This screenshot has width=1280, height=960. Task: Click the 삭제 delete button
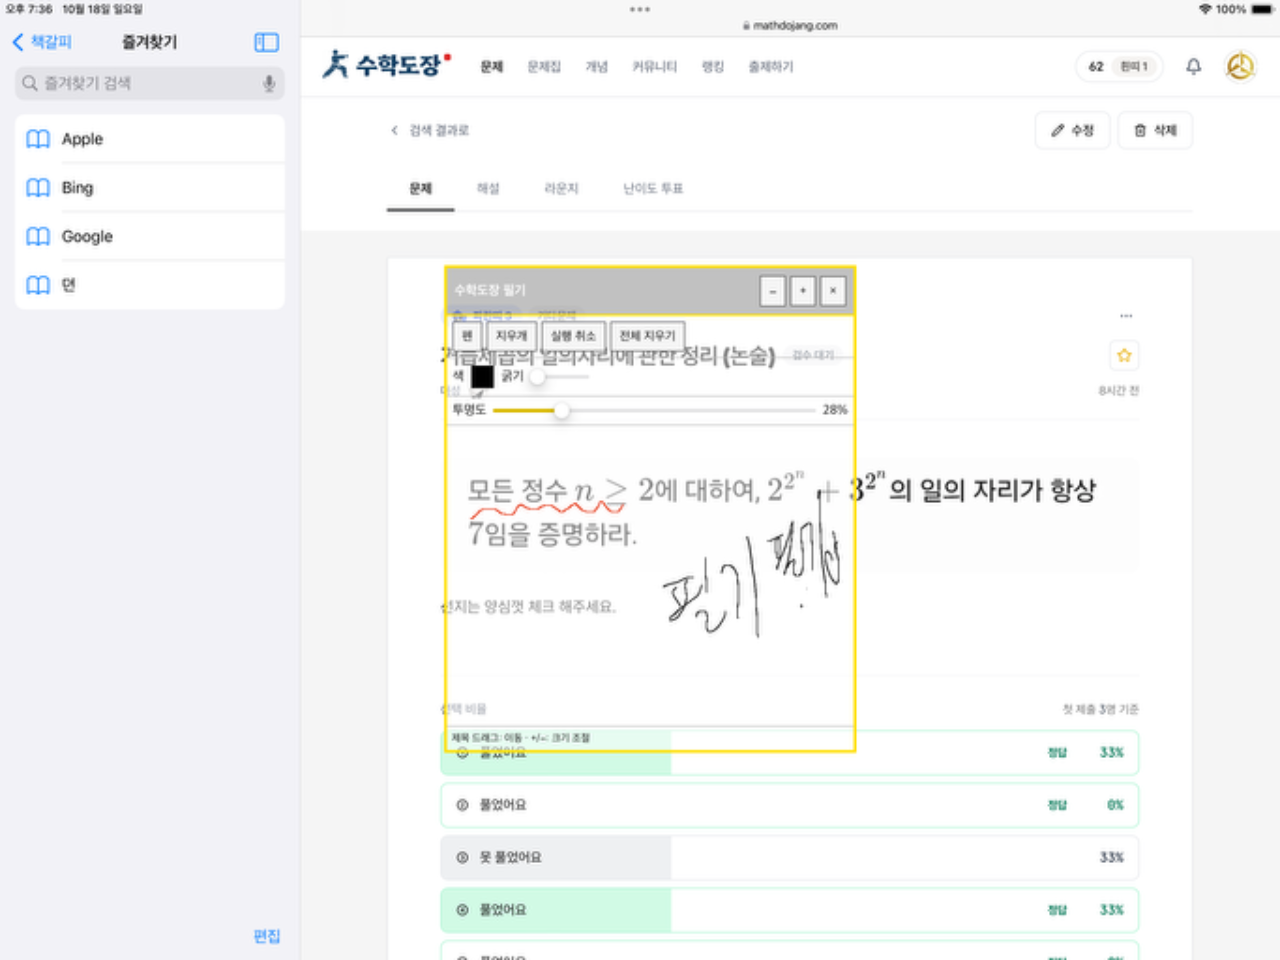point(1155,131)
